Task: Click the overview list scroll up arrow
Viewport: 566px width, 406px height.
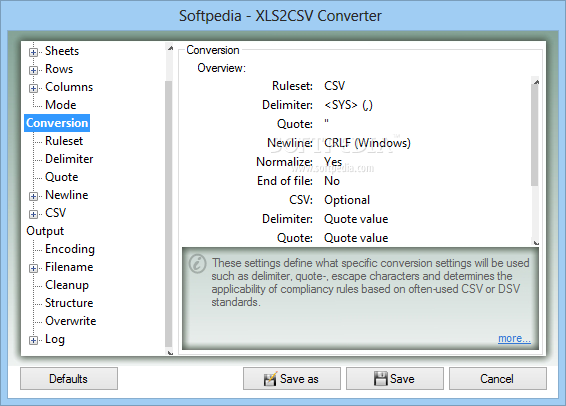Action: [536, 82]
